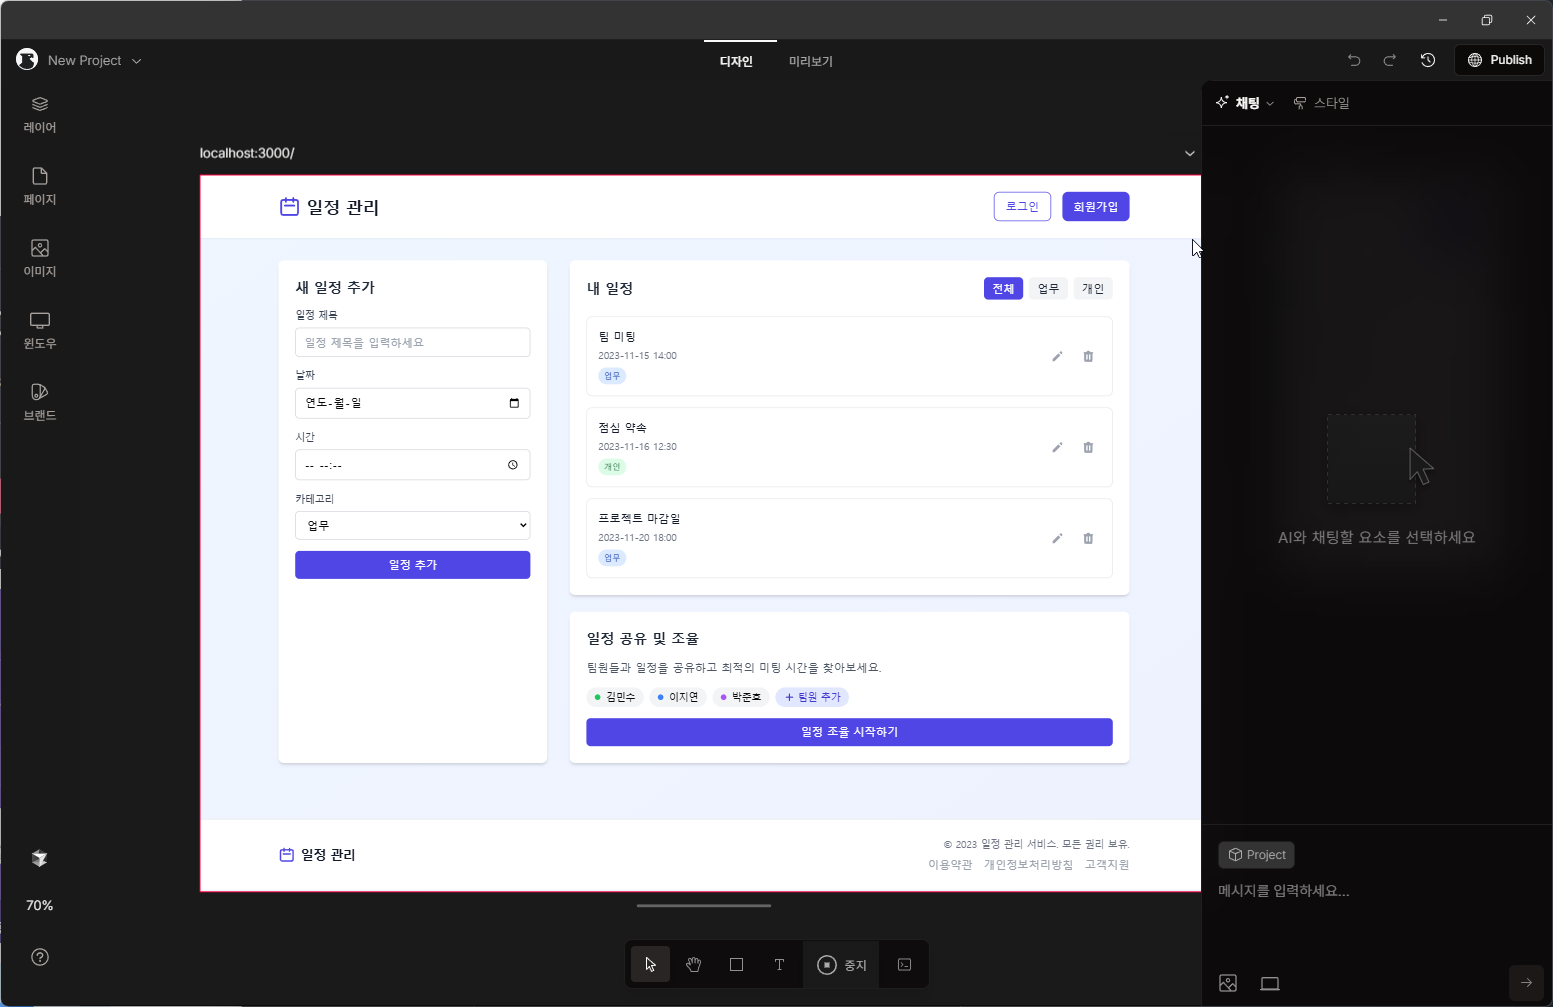
Task: Send the chat message arrow
Action: 1526,982
